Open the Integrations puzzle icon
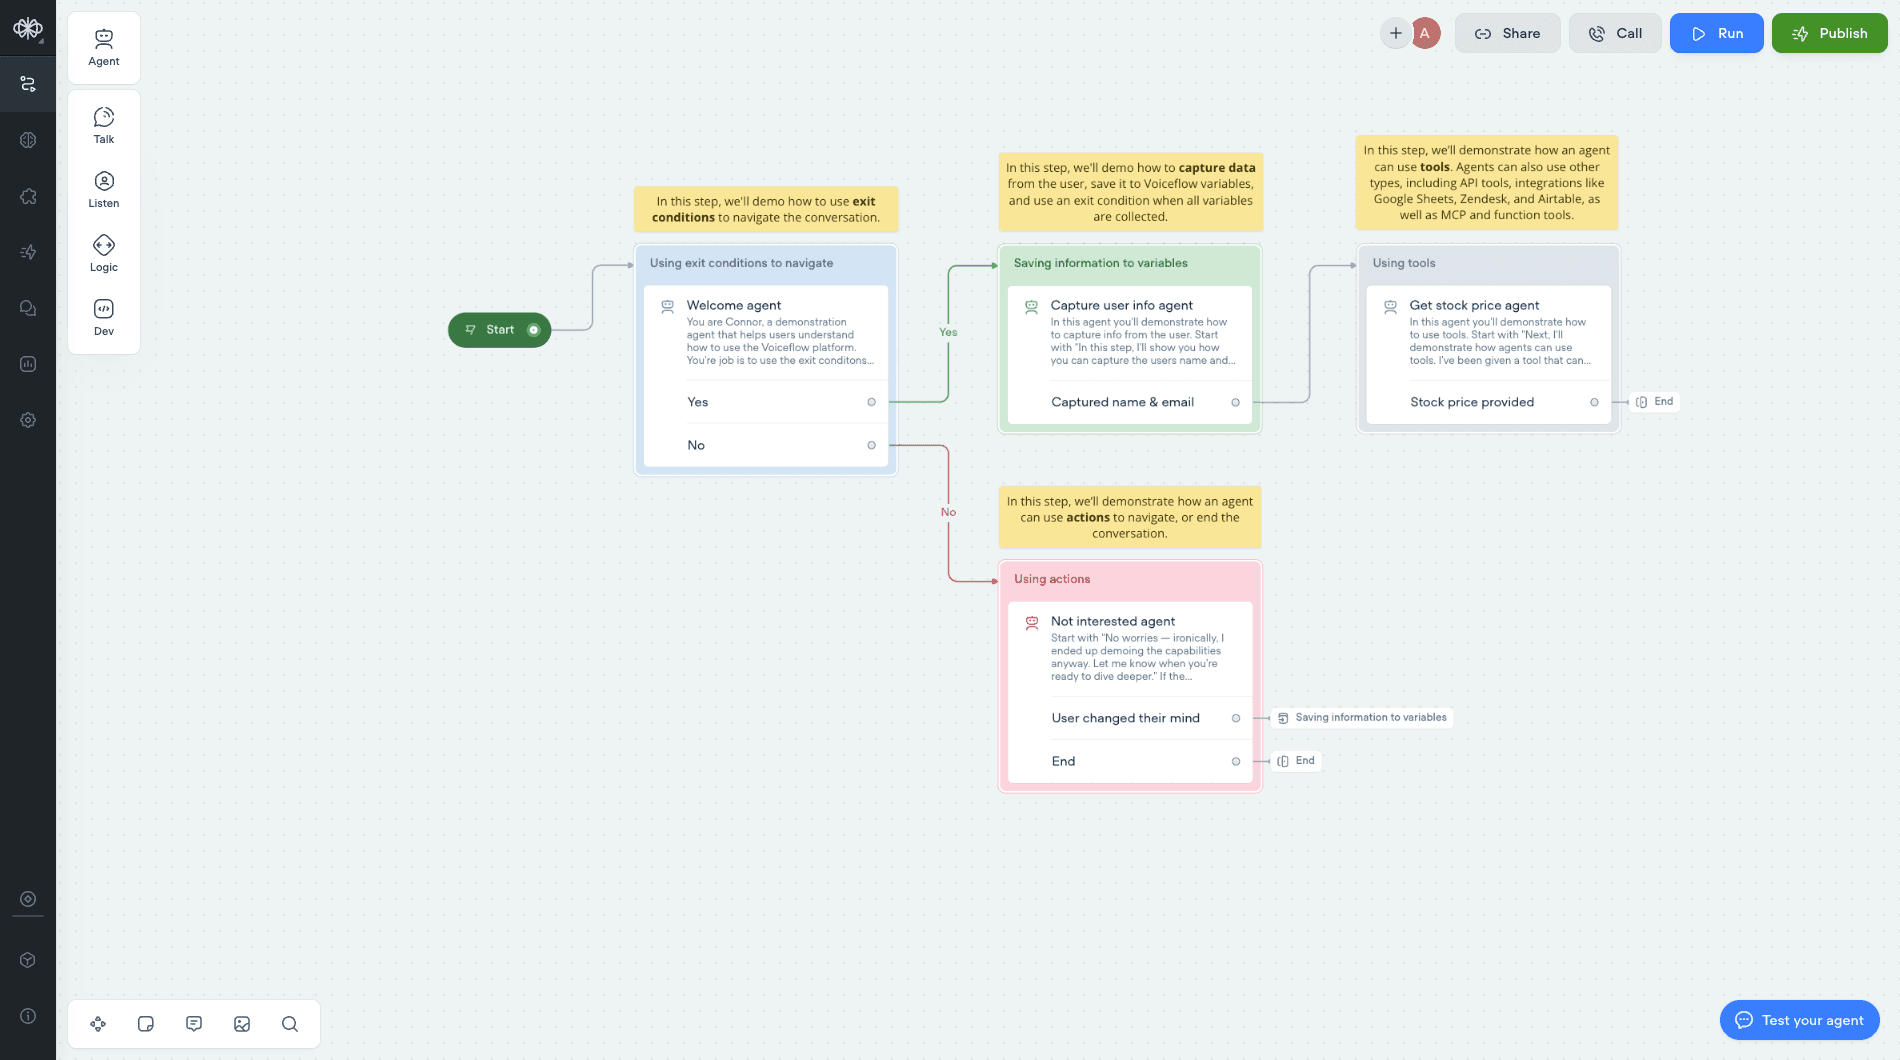The height and width of the screenshot is (1060, 1900). [x=28, y=196]
